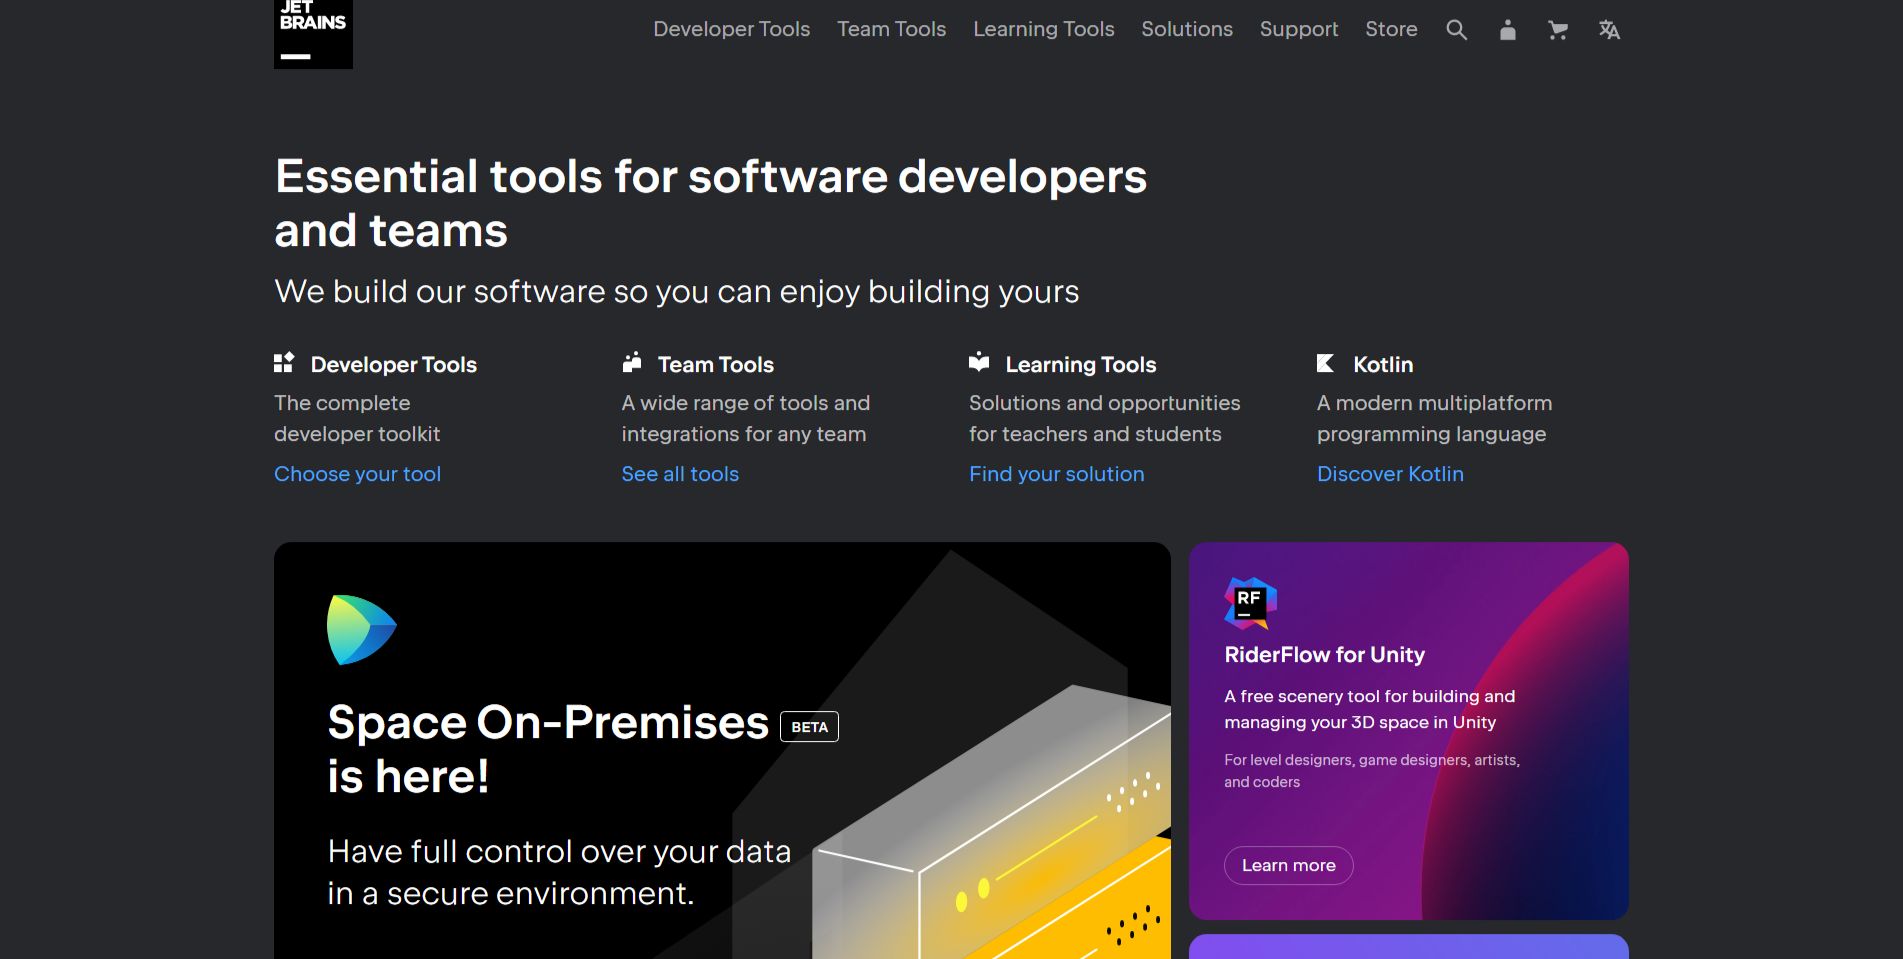
Task: Click 'Solutions and opportunities' description
Action: pos(1105,418)
